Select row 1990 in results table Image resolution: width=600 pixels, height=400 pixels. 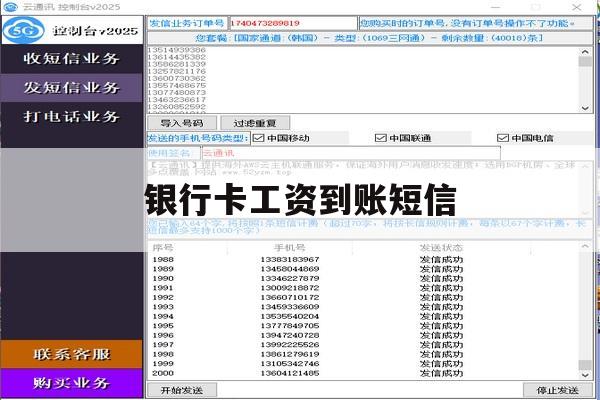[x=364, y=278]
